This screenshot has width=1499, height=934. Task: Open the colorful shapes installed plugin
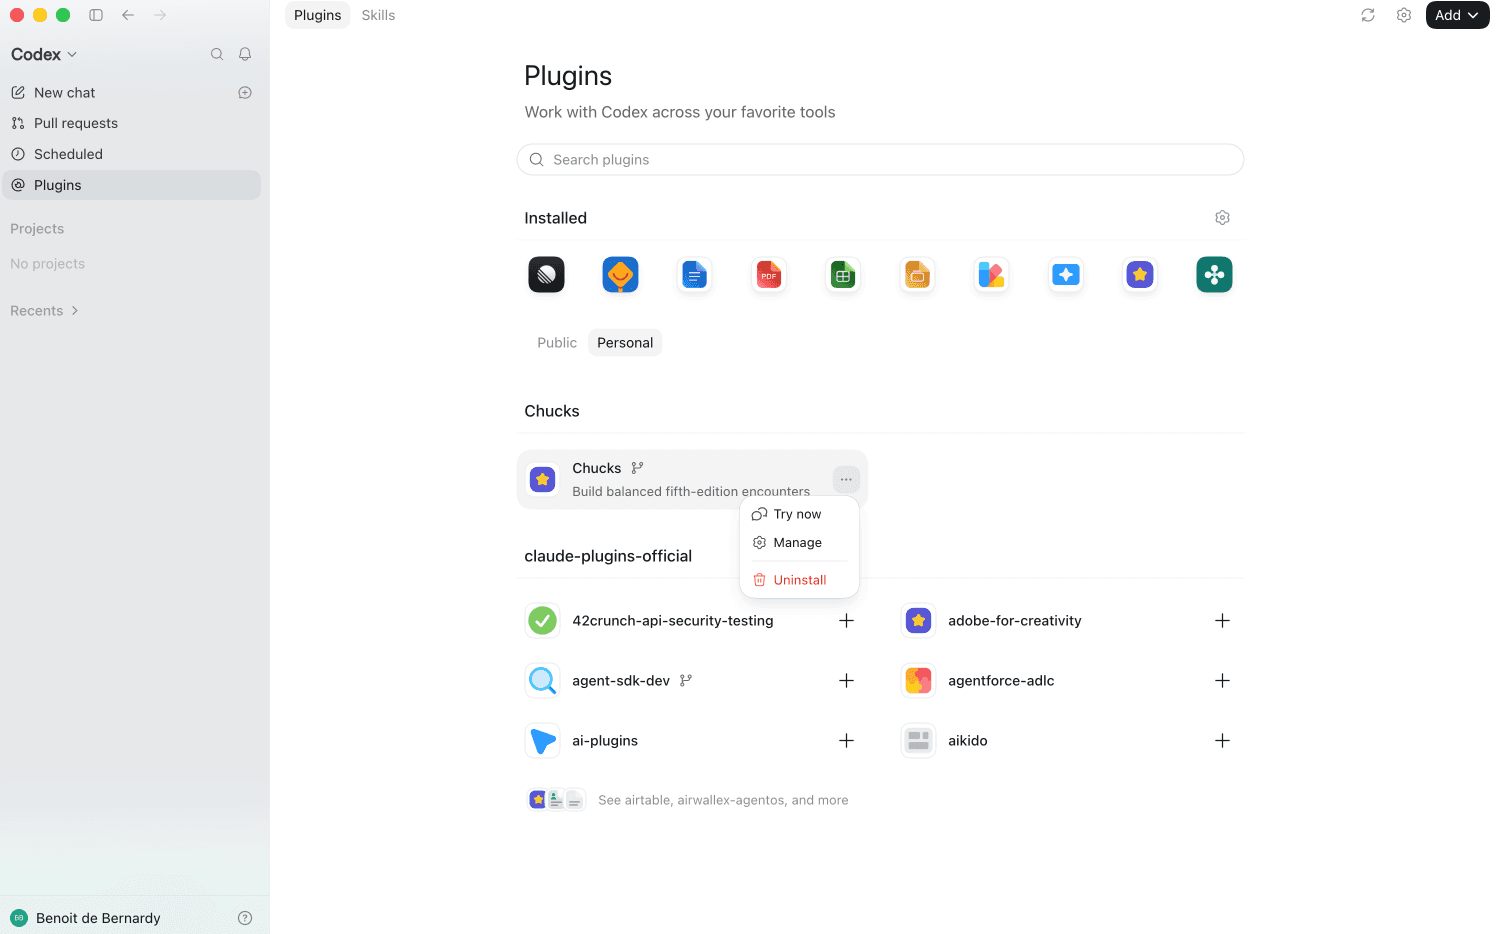(x=991, y=275)
